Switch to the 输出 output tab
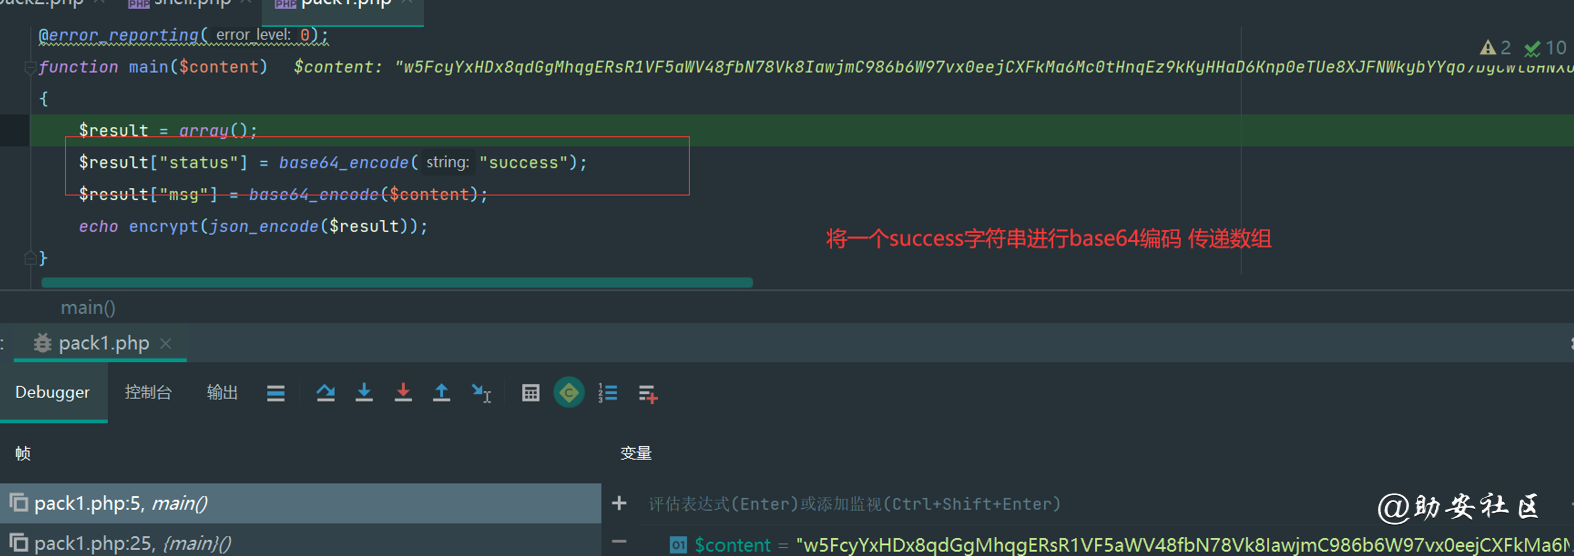Image resolution: width=1574 pixels, height=556 pixels. [222, 392]
